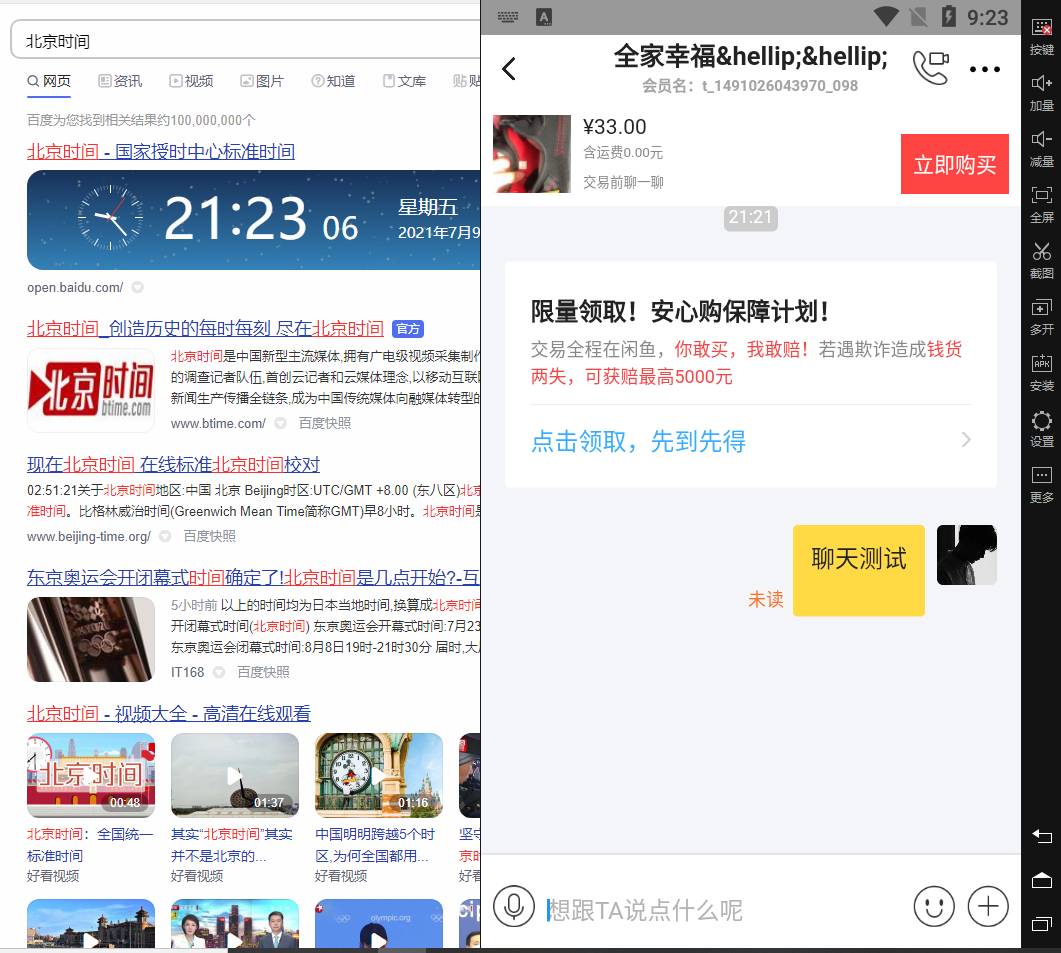Start a video call with the seller
The image size is (1061, 953).
tap(930, 68)
